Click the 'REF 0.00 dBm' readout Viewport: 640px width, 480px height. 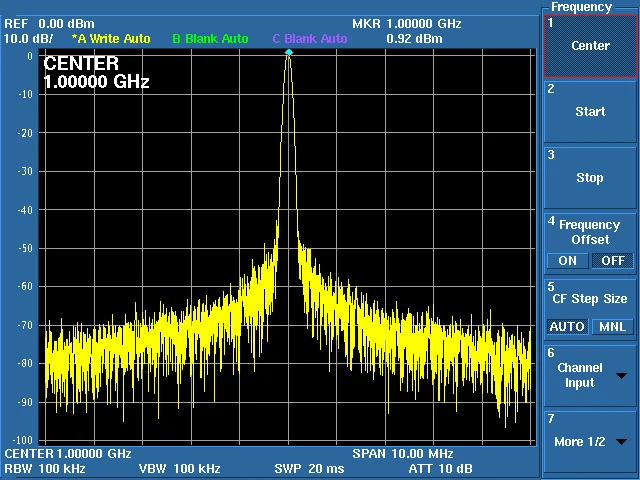pyautogui.click(x=49, y=24)
